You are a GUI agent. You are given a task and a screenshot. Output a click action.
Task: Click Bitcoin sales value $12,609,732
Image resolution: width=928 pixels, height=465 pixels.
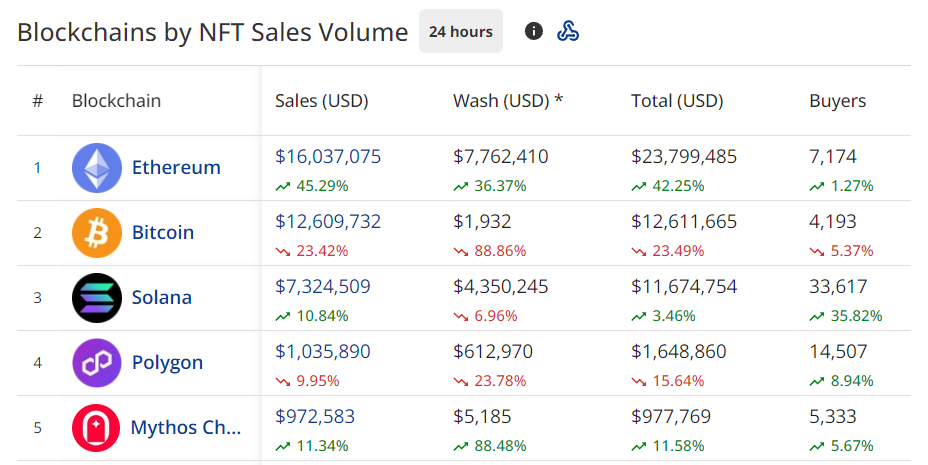(328, 222)
